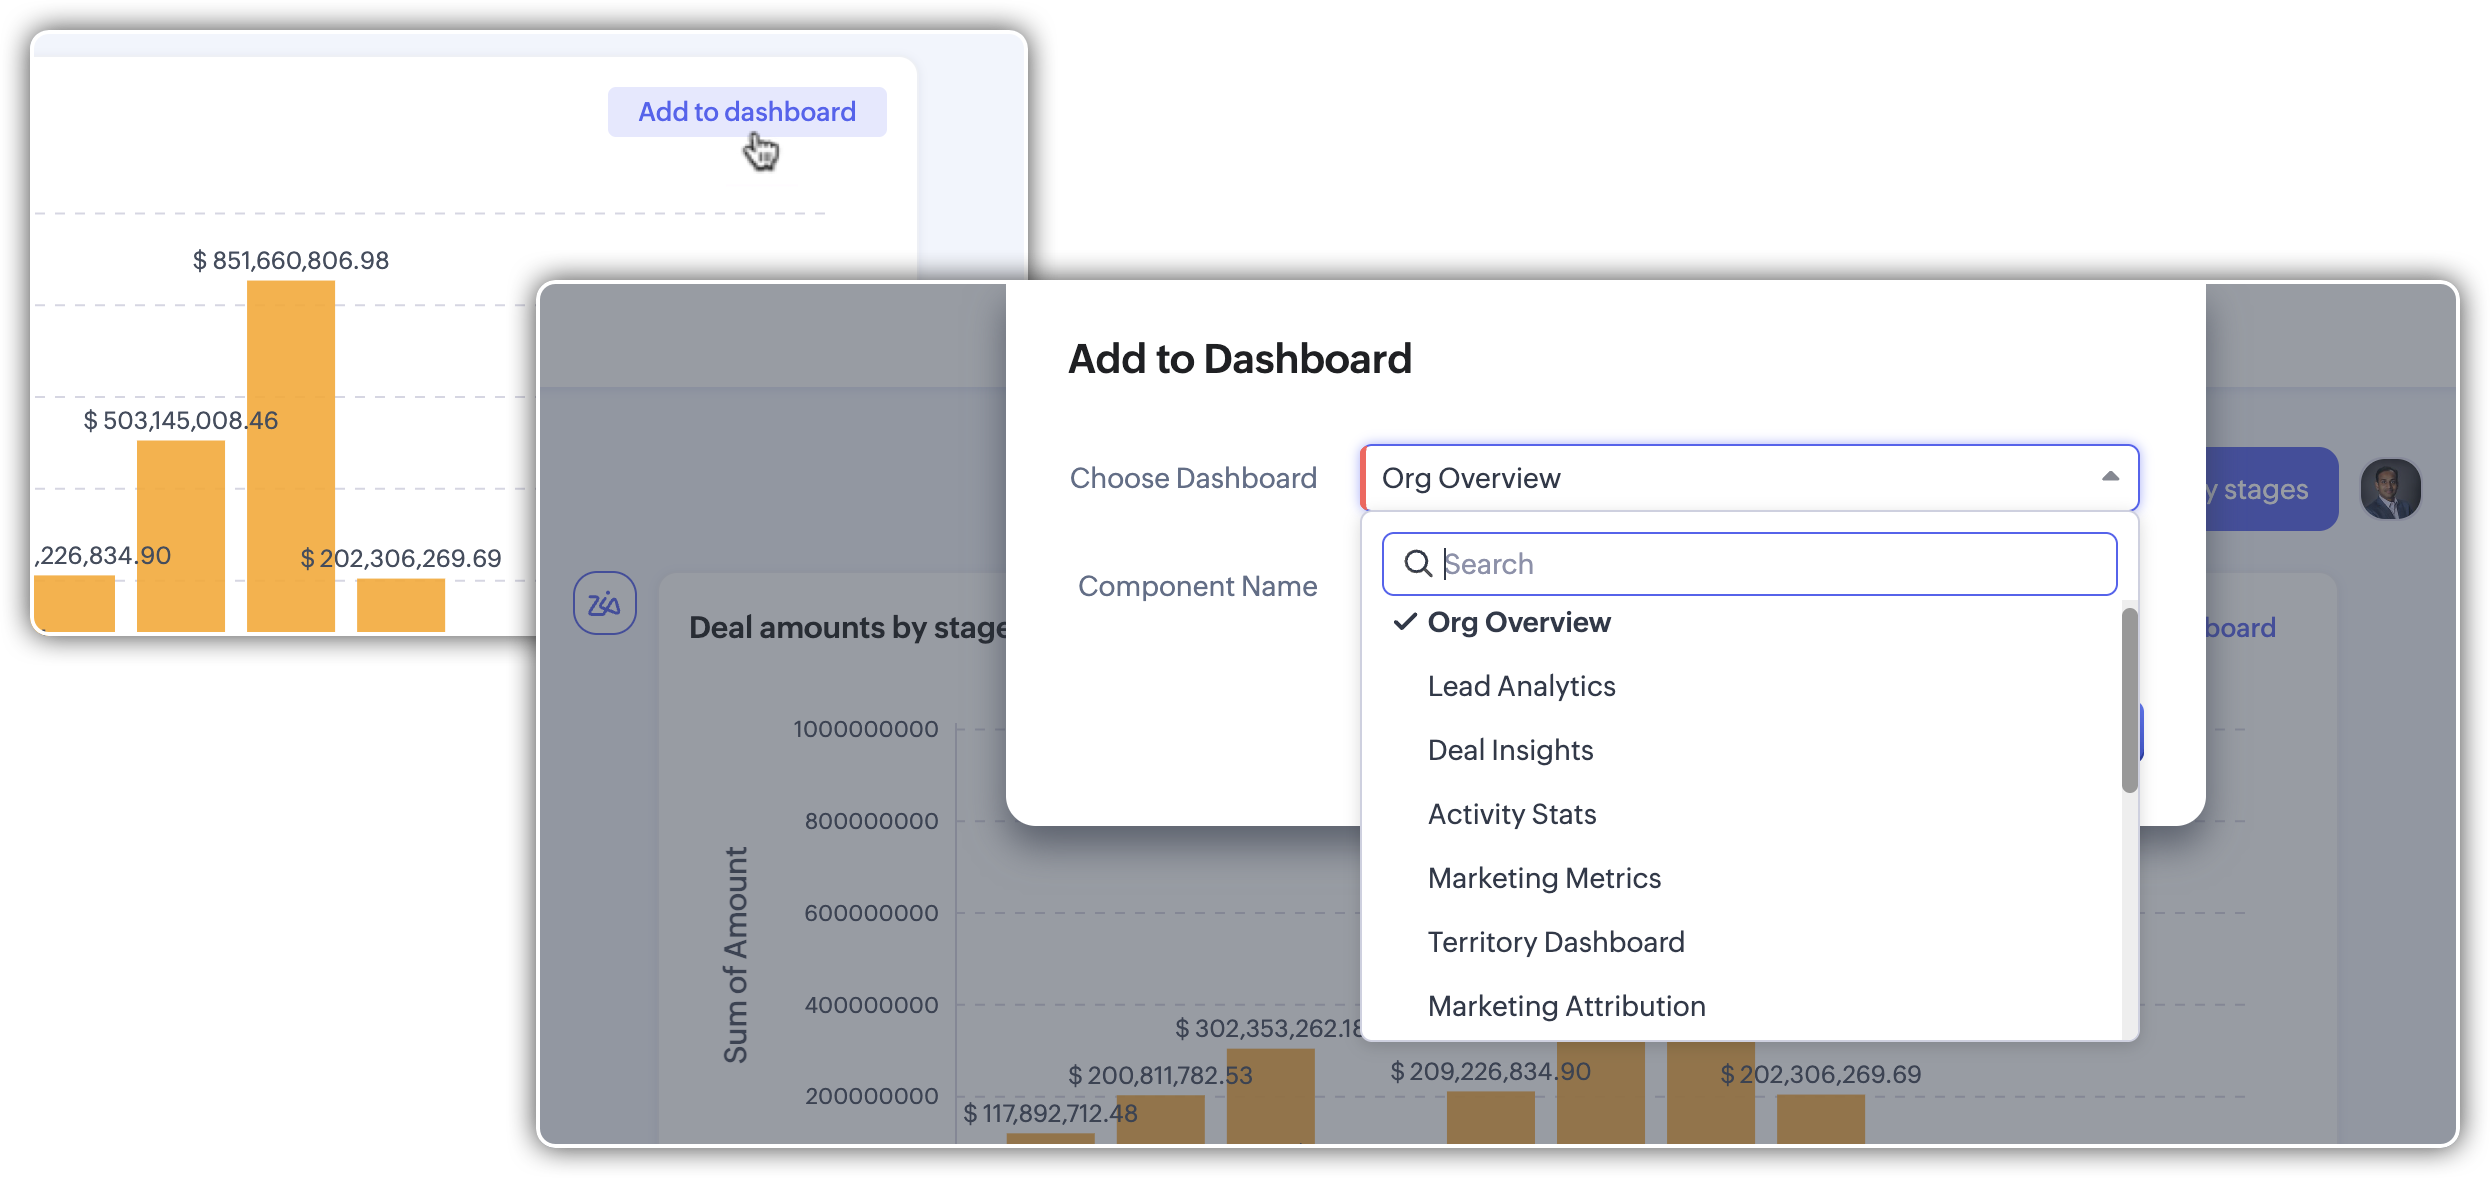
Task: Pick Marketing Metrics dashboard option
Action: coord(1543,878)
